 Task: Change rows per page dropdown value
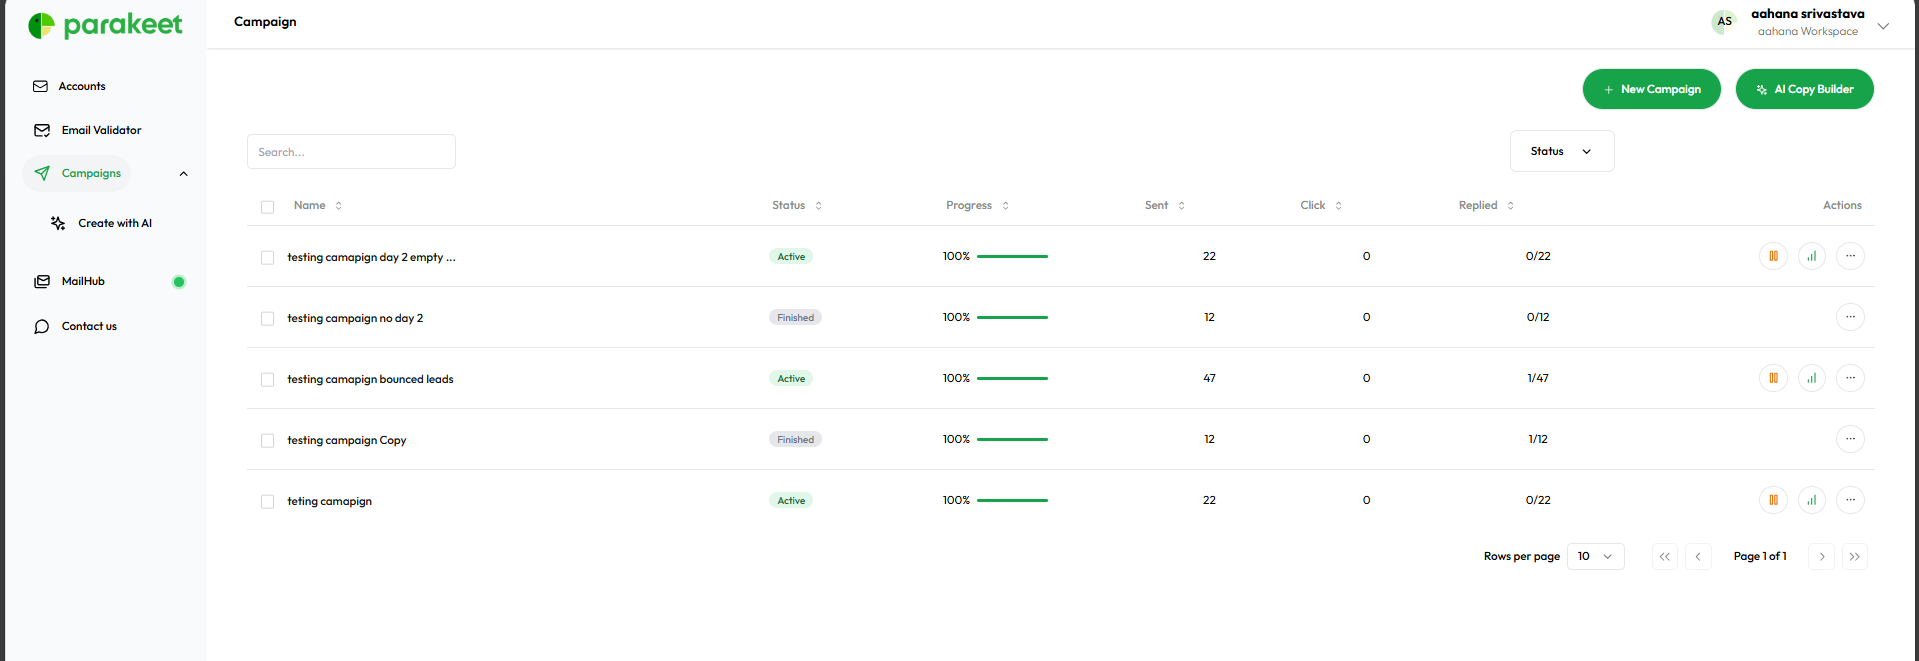coord(1594,557)
